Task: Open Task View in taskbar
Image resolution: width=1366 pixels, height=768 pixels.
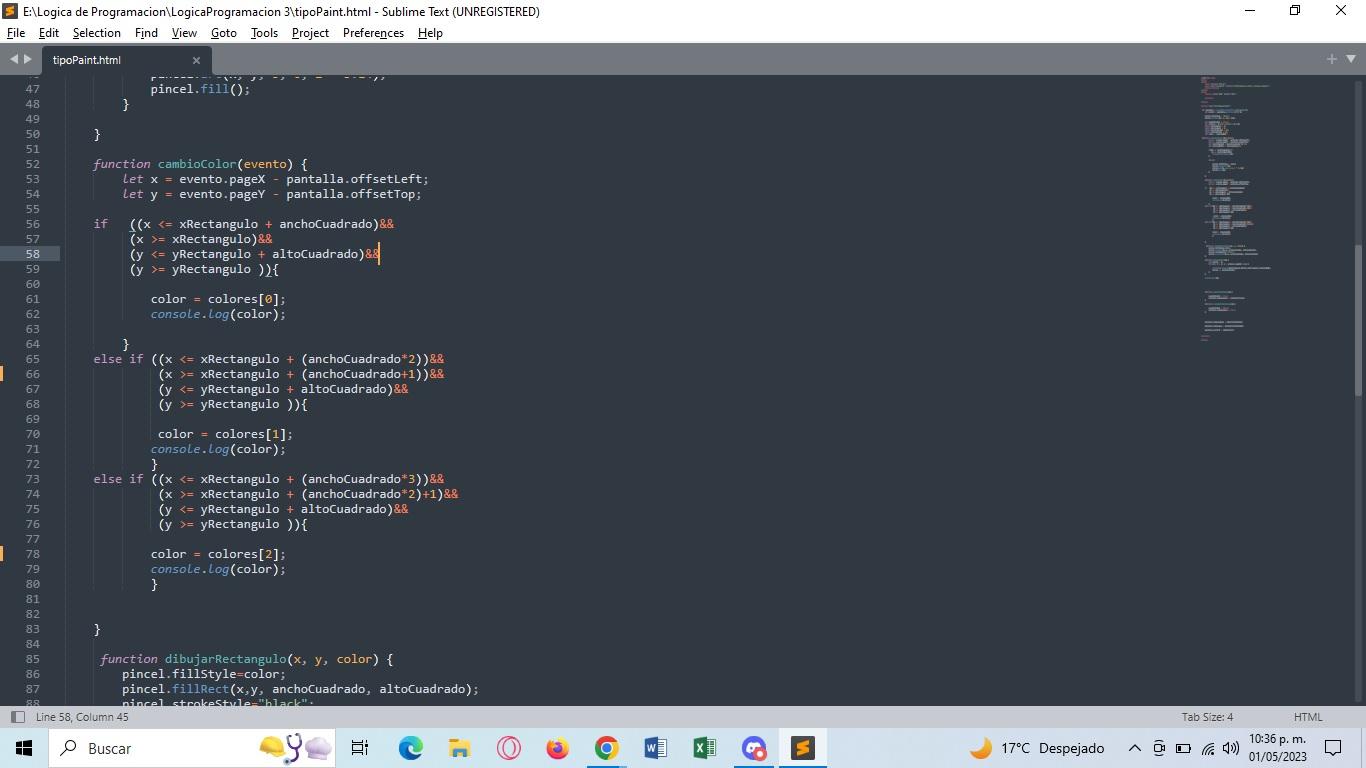Action: (360, 748)
